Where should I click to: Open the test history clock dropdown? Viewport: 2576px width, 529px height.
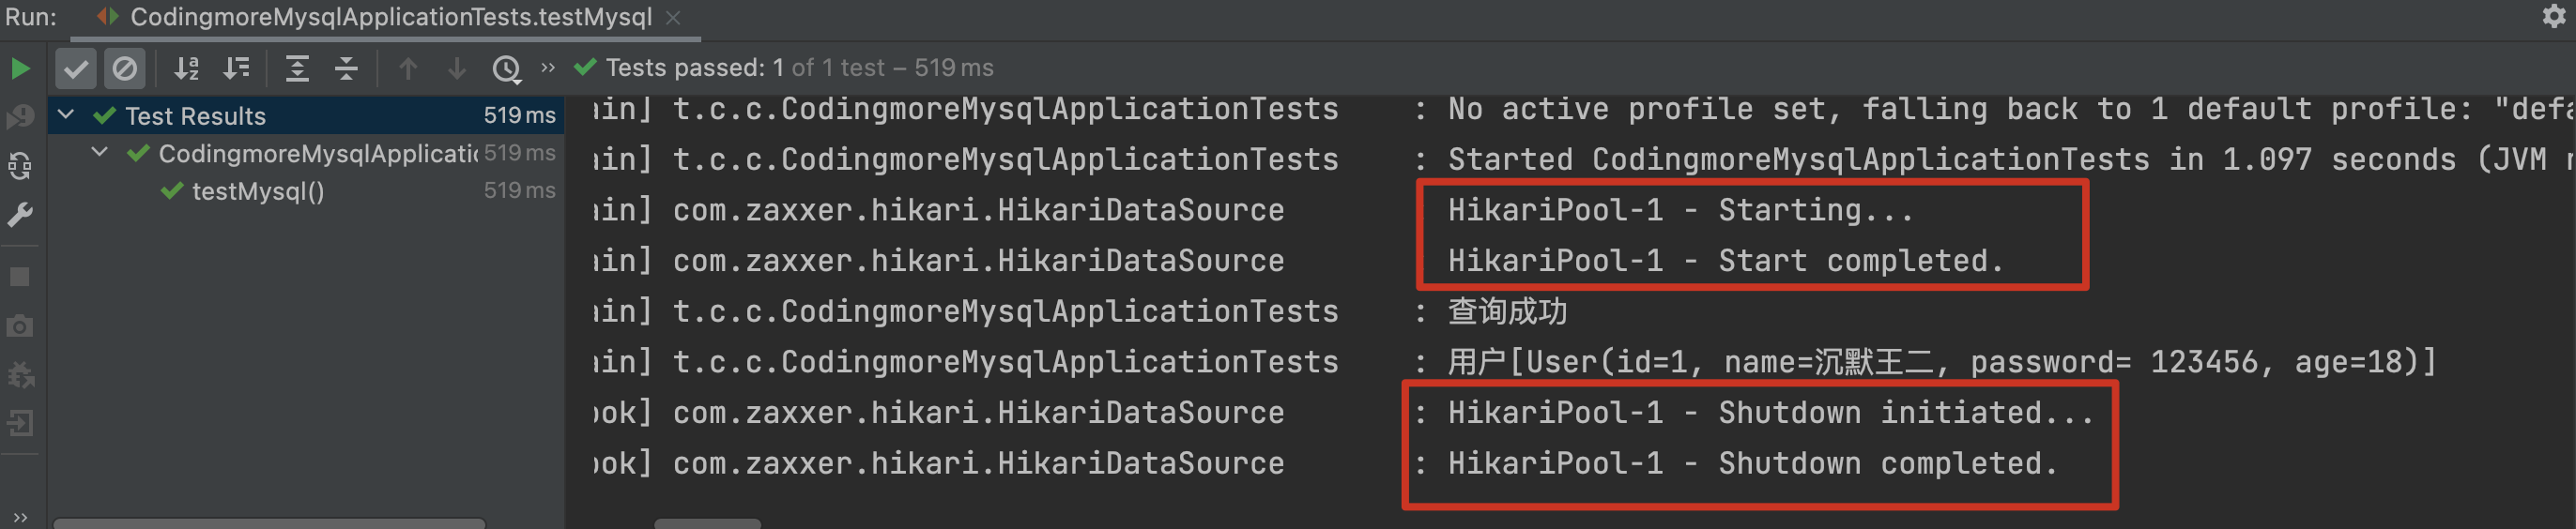(x=507, y=68)
